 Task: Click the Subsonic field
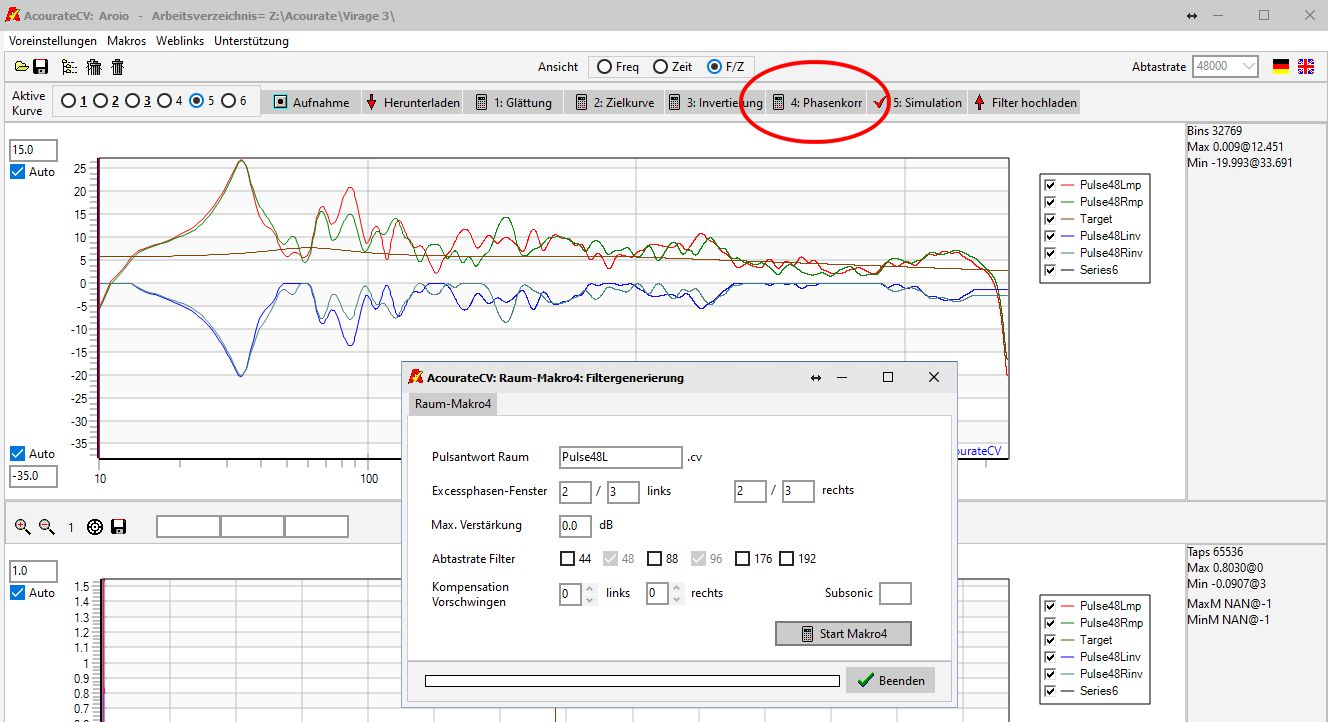(x=895, y=593)
